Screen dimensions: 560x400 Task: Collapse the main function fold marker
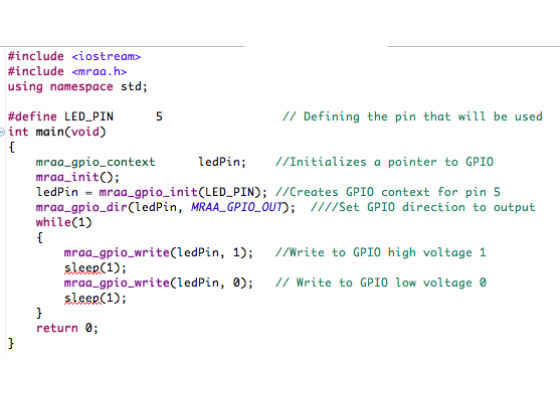2,132
